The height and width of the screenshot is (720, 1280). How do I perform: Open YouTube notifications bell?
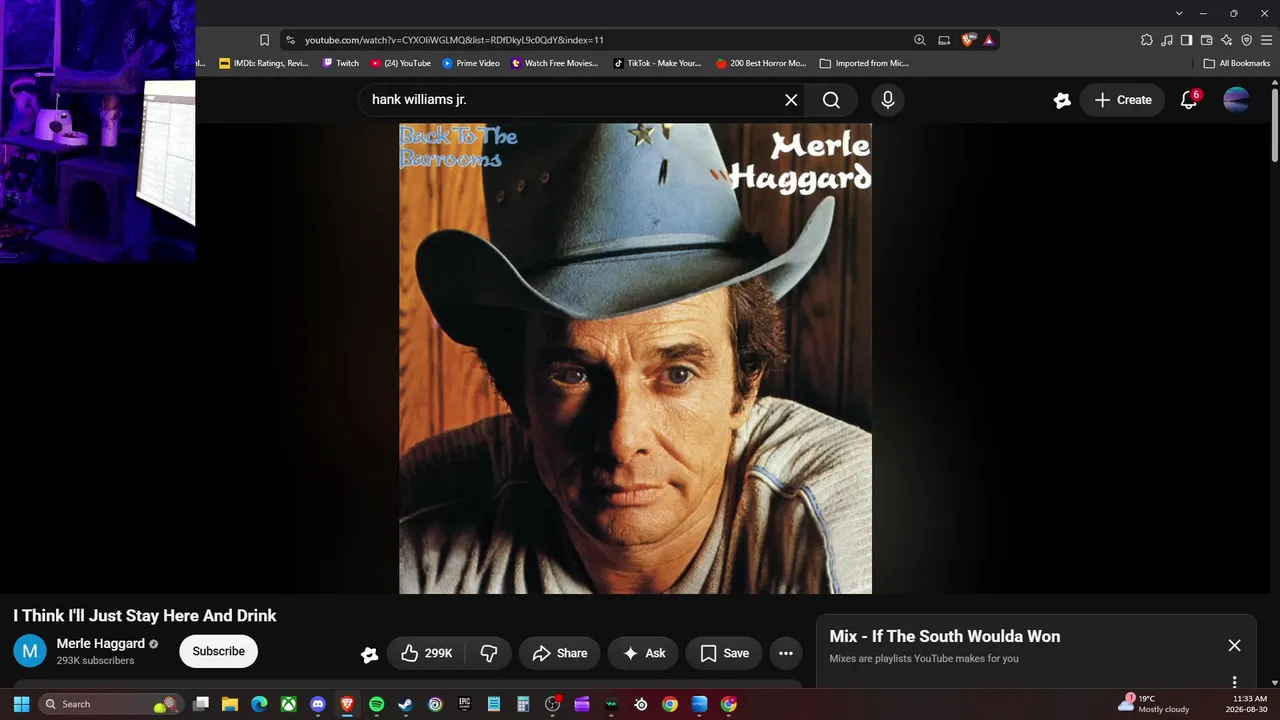point(1189,100)
